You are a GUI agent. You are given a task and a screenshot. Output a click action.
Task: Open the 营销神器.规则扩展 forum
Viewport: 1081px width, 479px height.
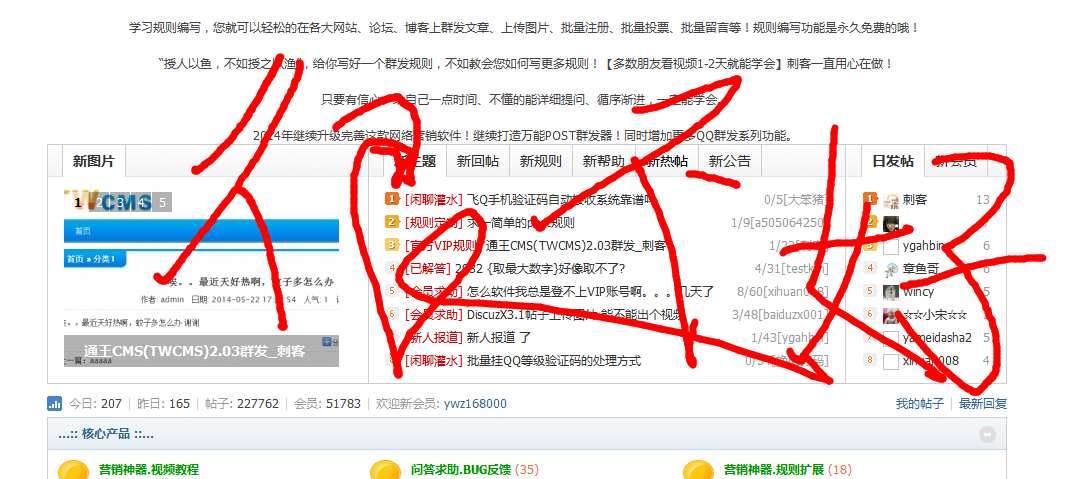pos(774,469)
